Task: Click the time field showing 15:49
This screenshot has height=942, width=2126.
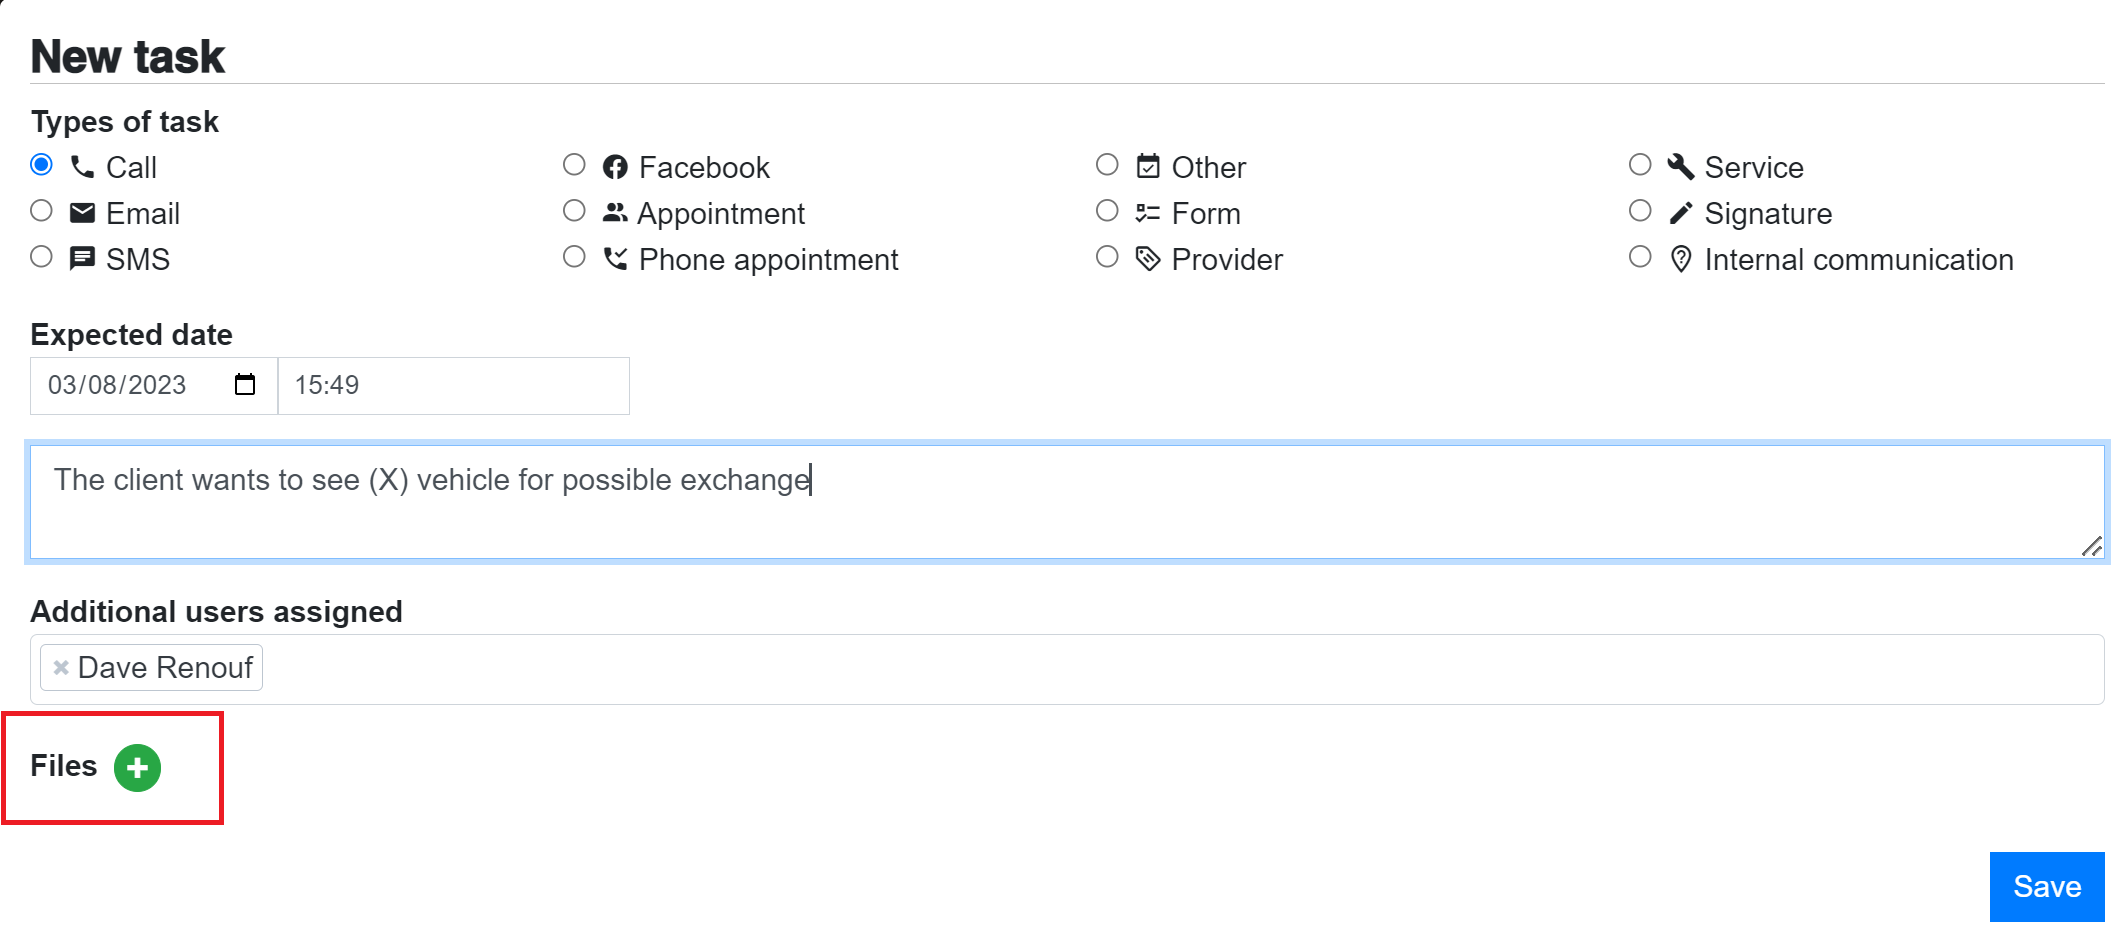Action: coord(454,386)
